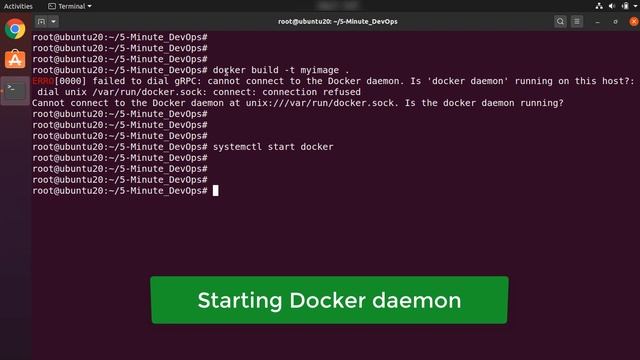Click the 'docker build -t myimage .' command

pyautogui.click(x=281, y=70)
